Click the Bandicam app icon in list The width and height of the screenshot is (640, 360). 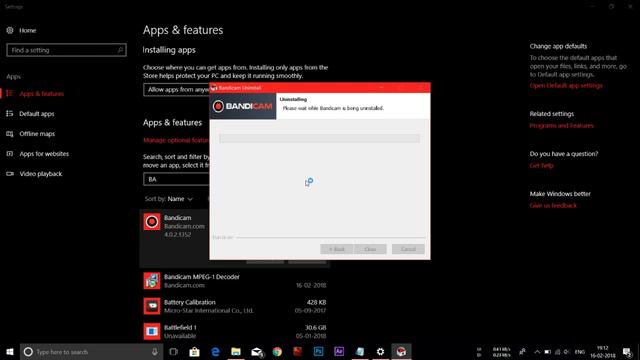click(x=152, y=222)
